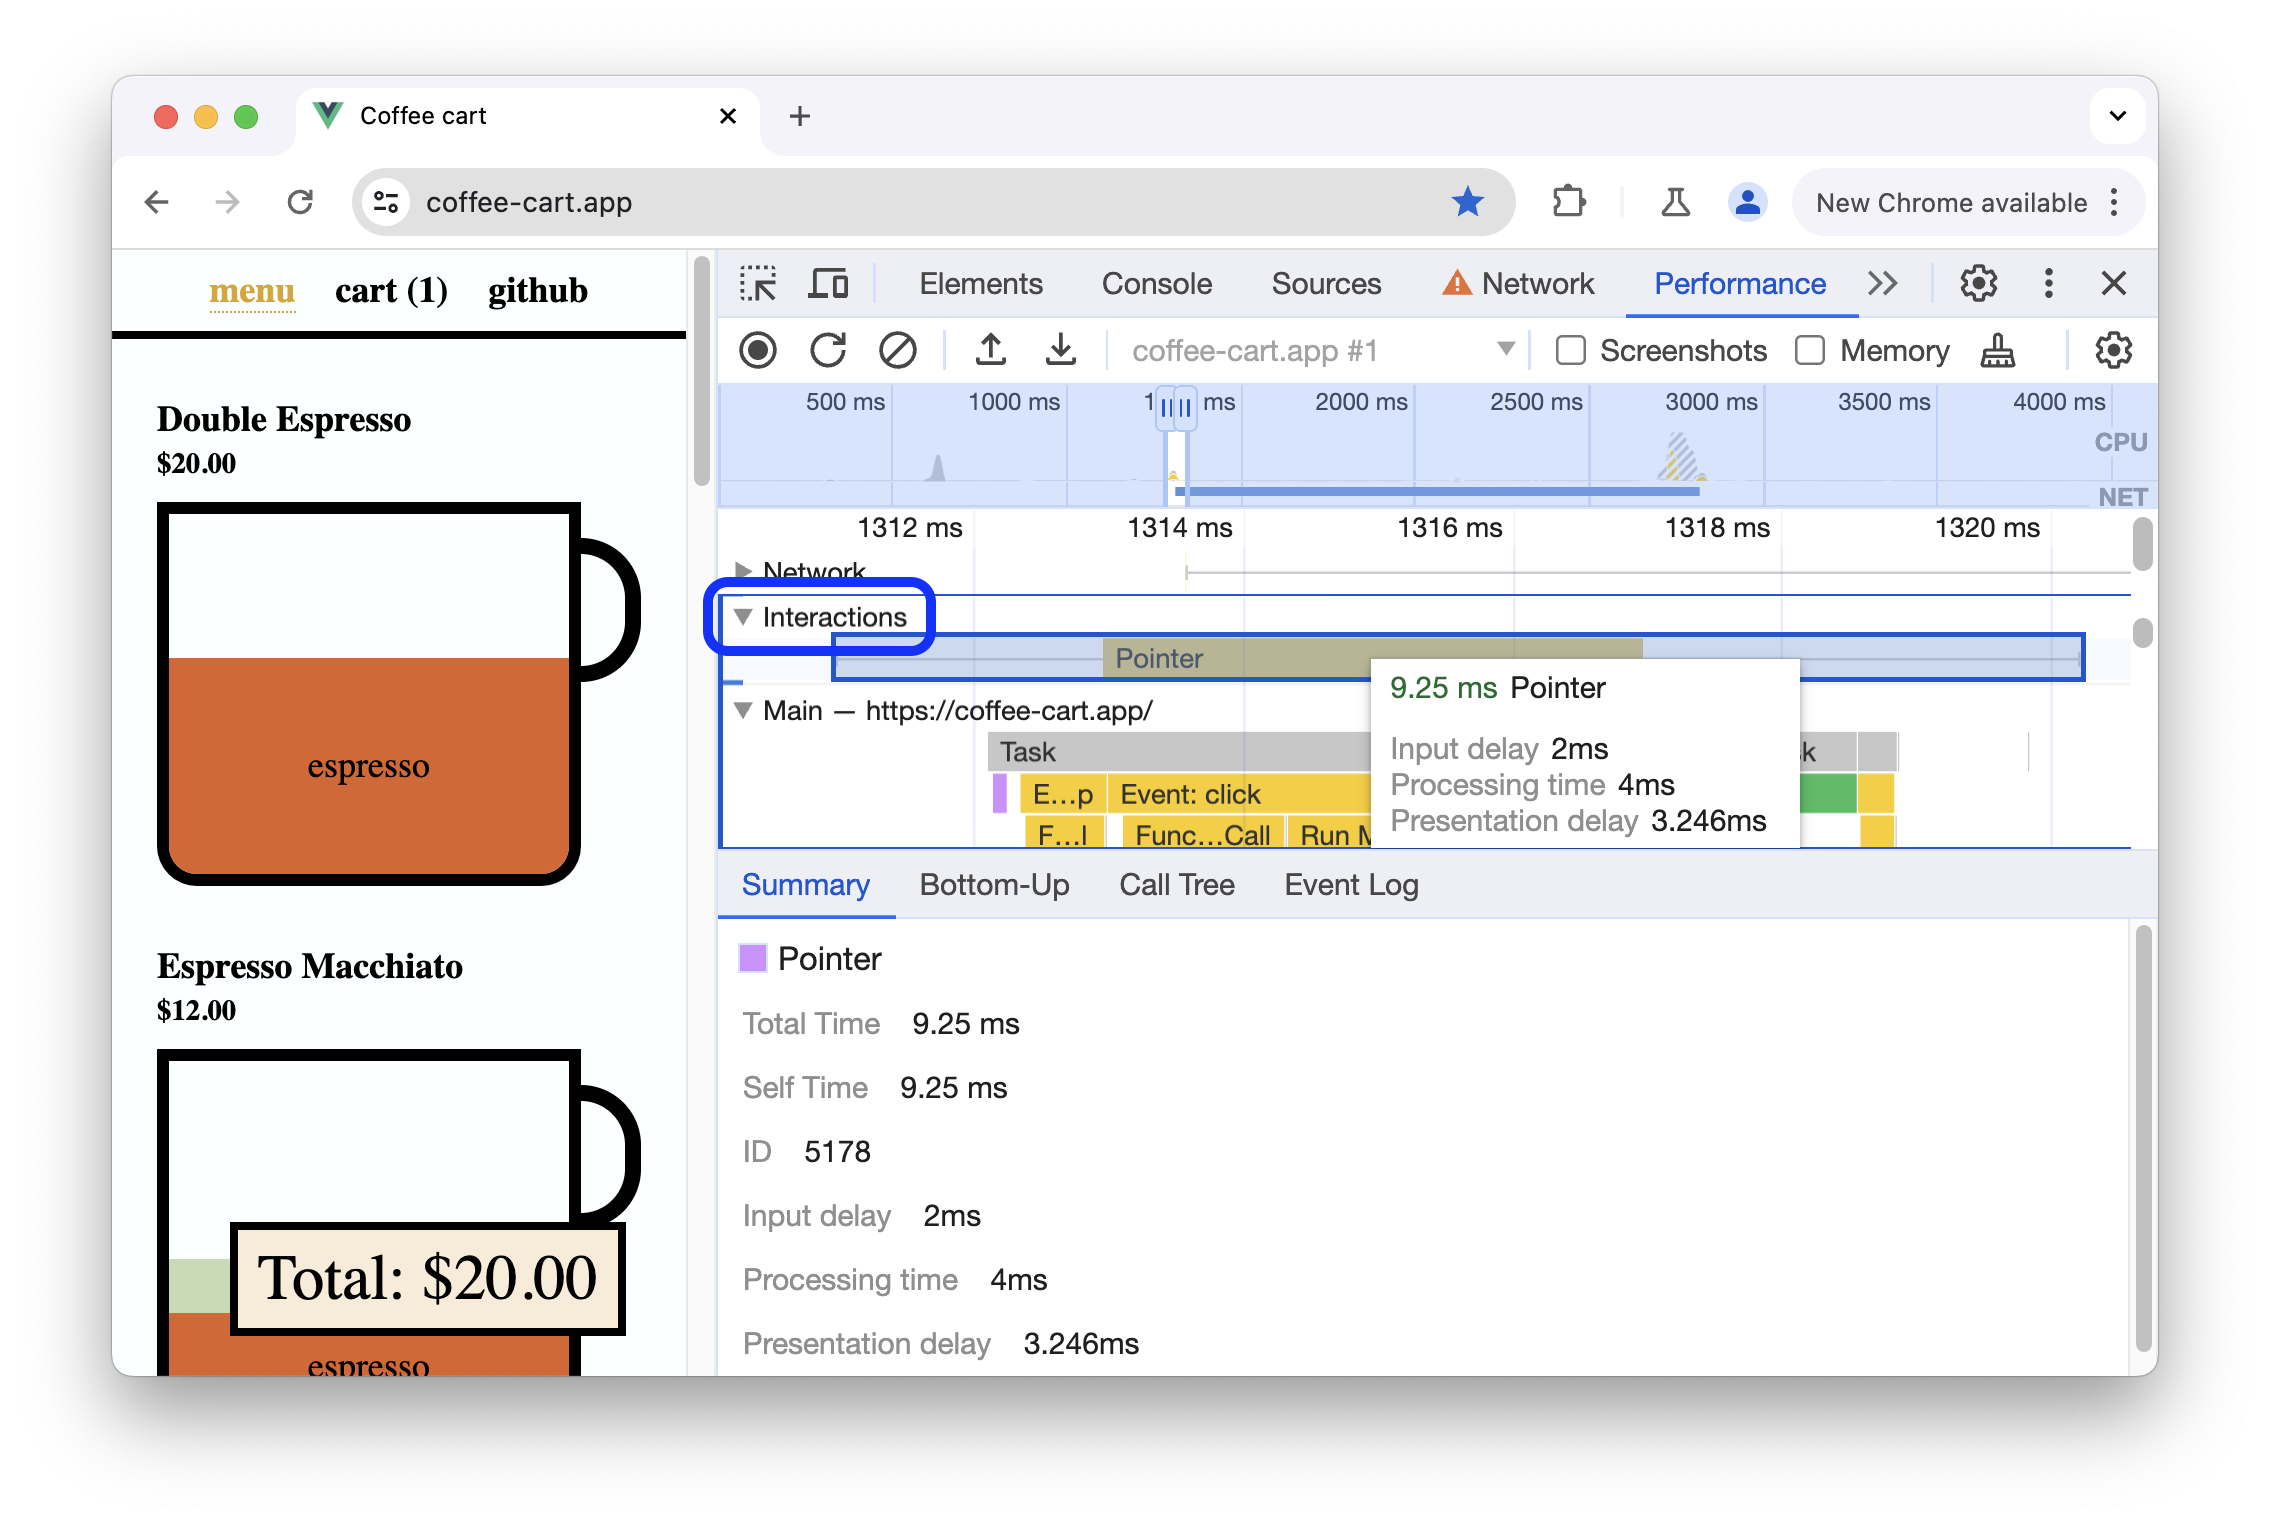Toggle device toolbar emulation icon
Screen dimensions: 2270x1524
pyautogui.click(x=830, y=284)
